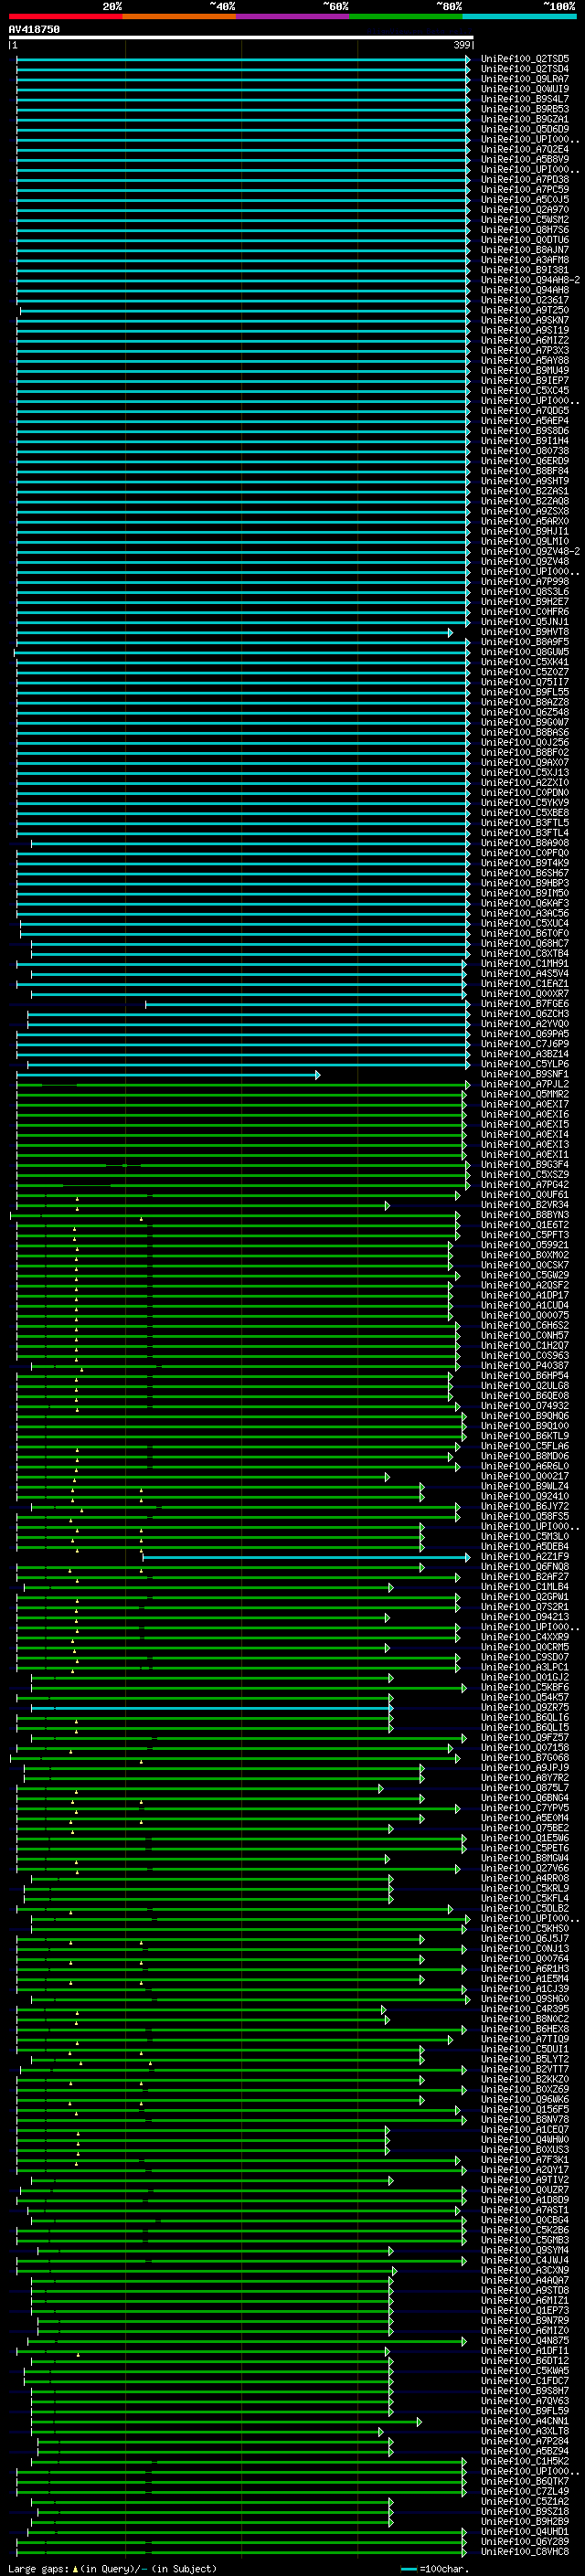Select hit label UniRef100_O74932

pyautogui.click(x=524, y=1406)
